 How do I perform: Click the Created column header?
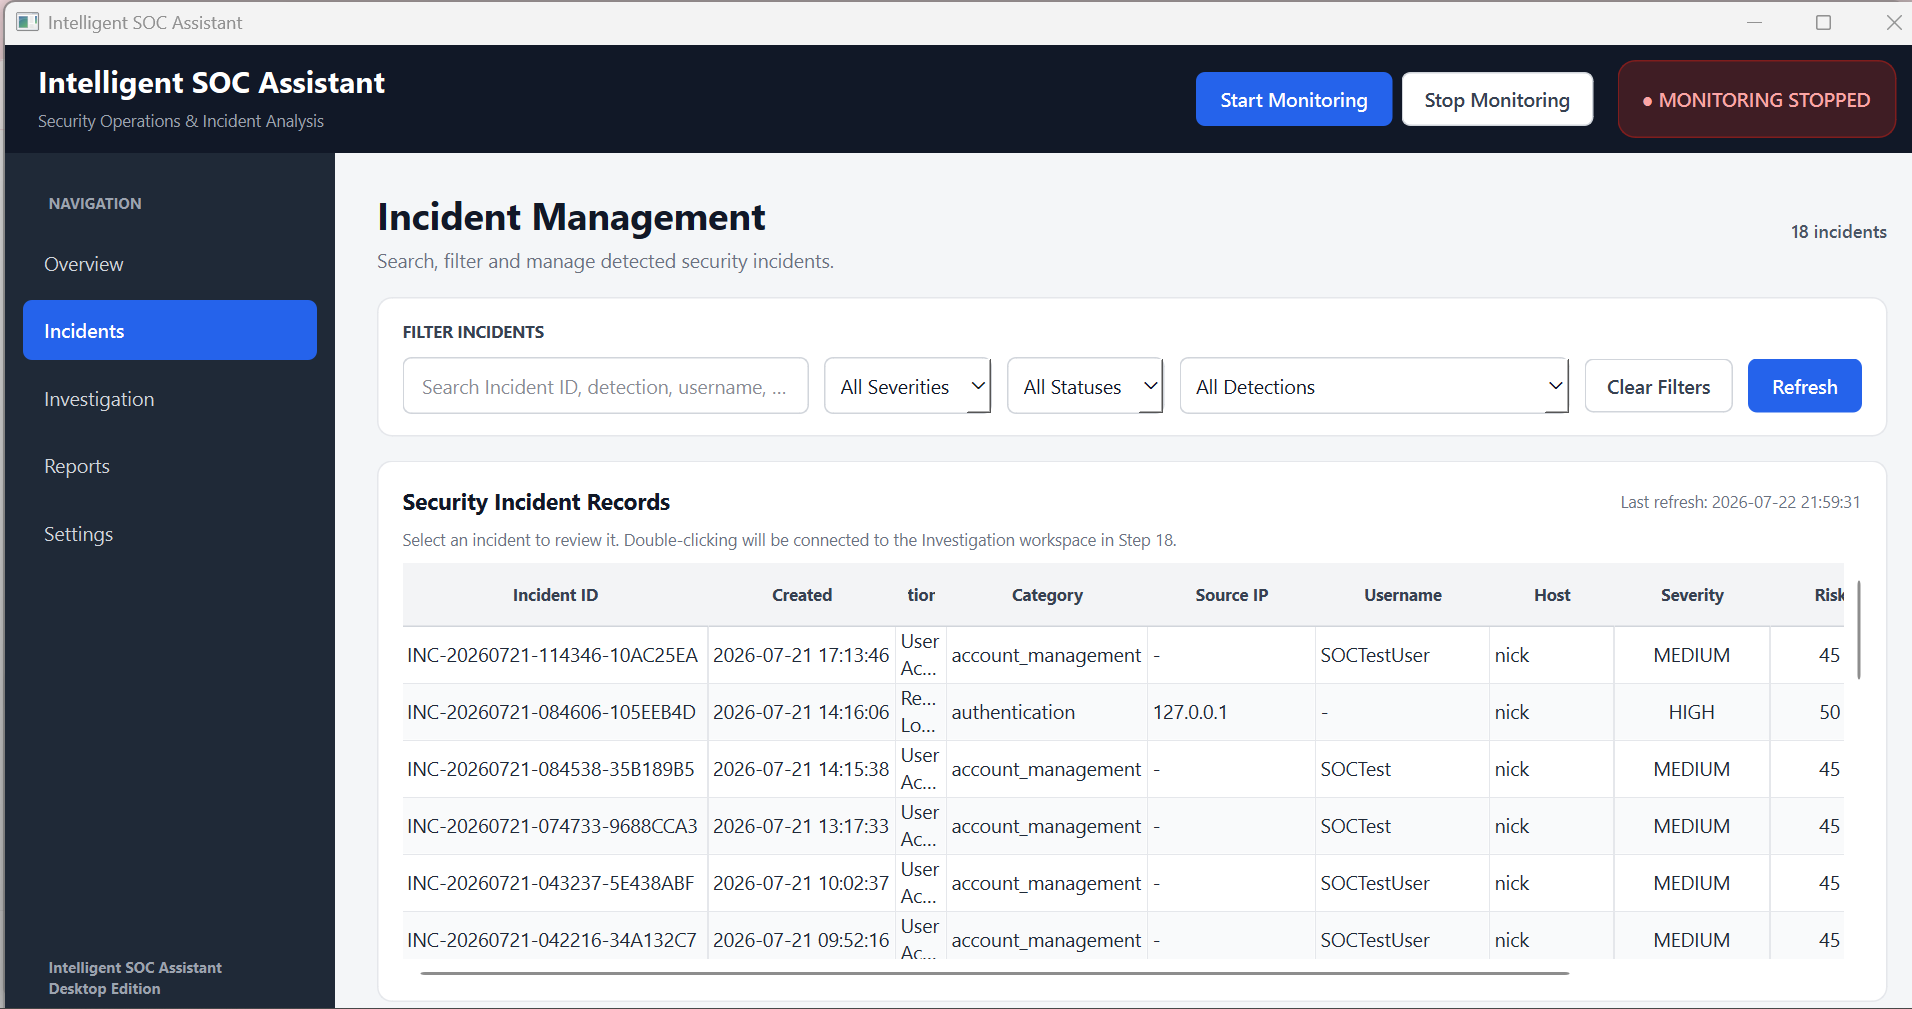[x=801, y=595]
